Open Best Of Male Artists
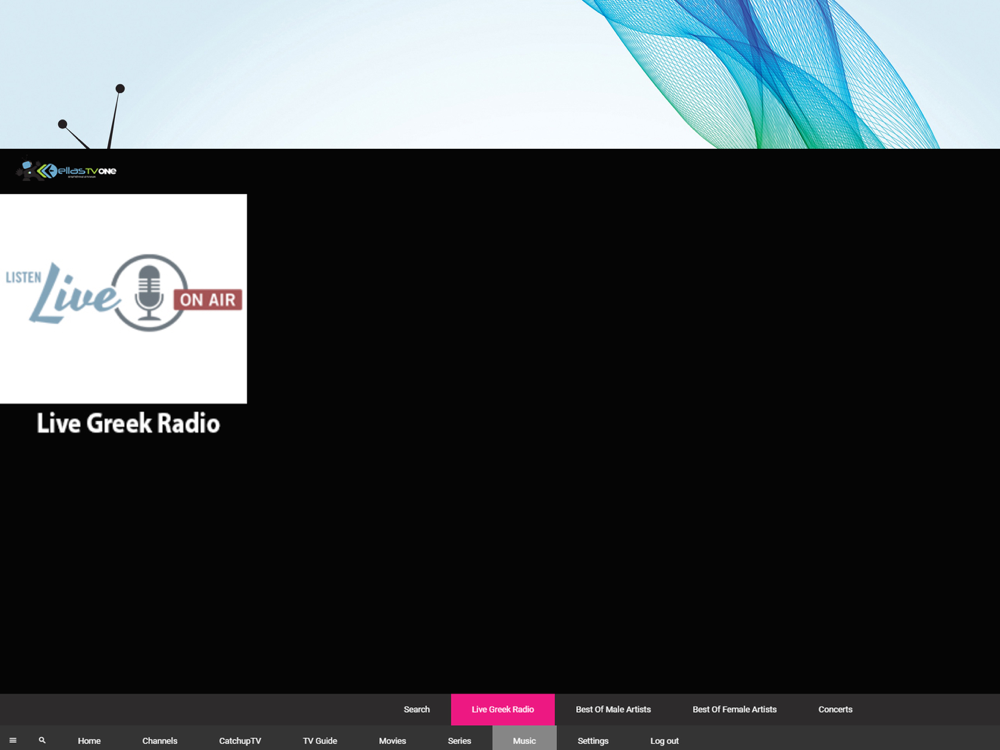Viewport: 1000px width, 750px height. coord(613,709)
